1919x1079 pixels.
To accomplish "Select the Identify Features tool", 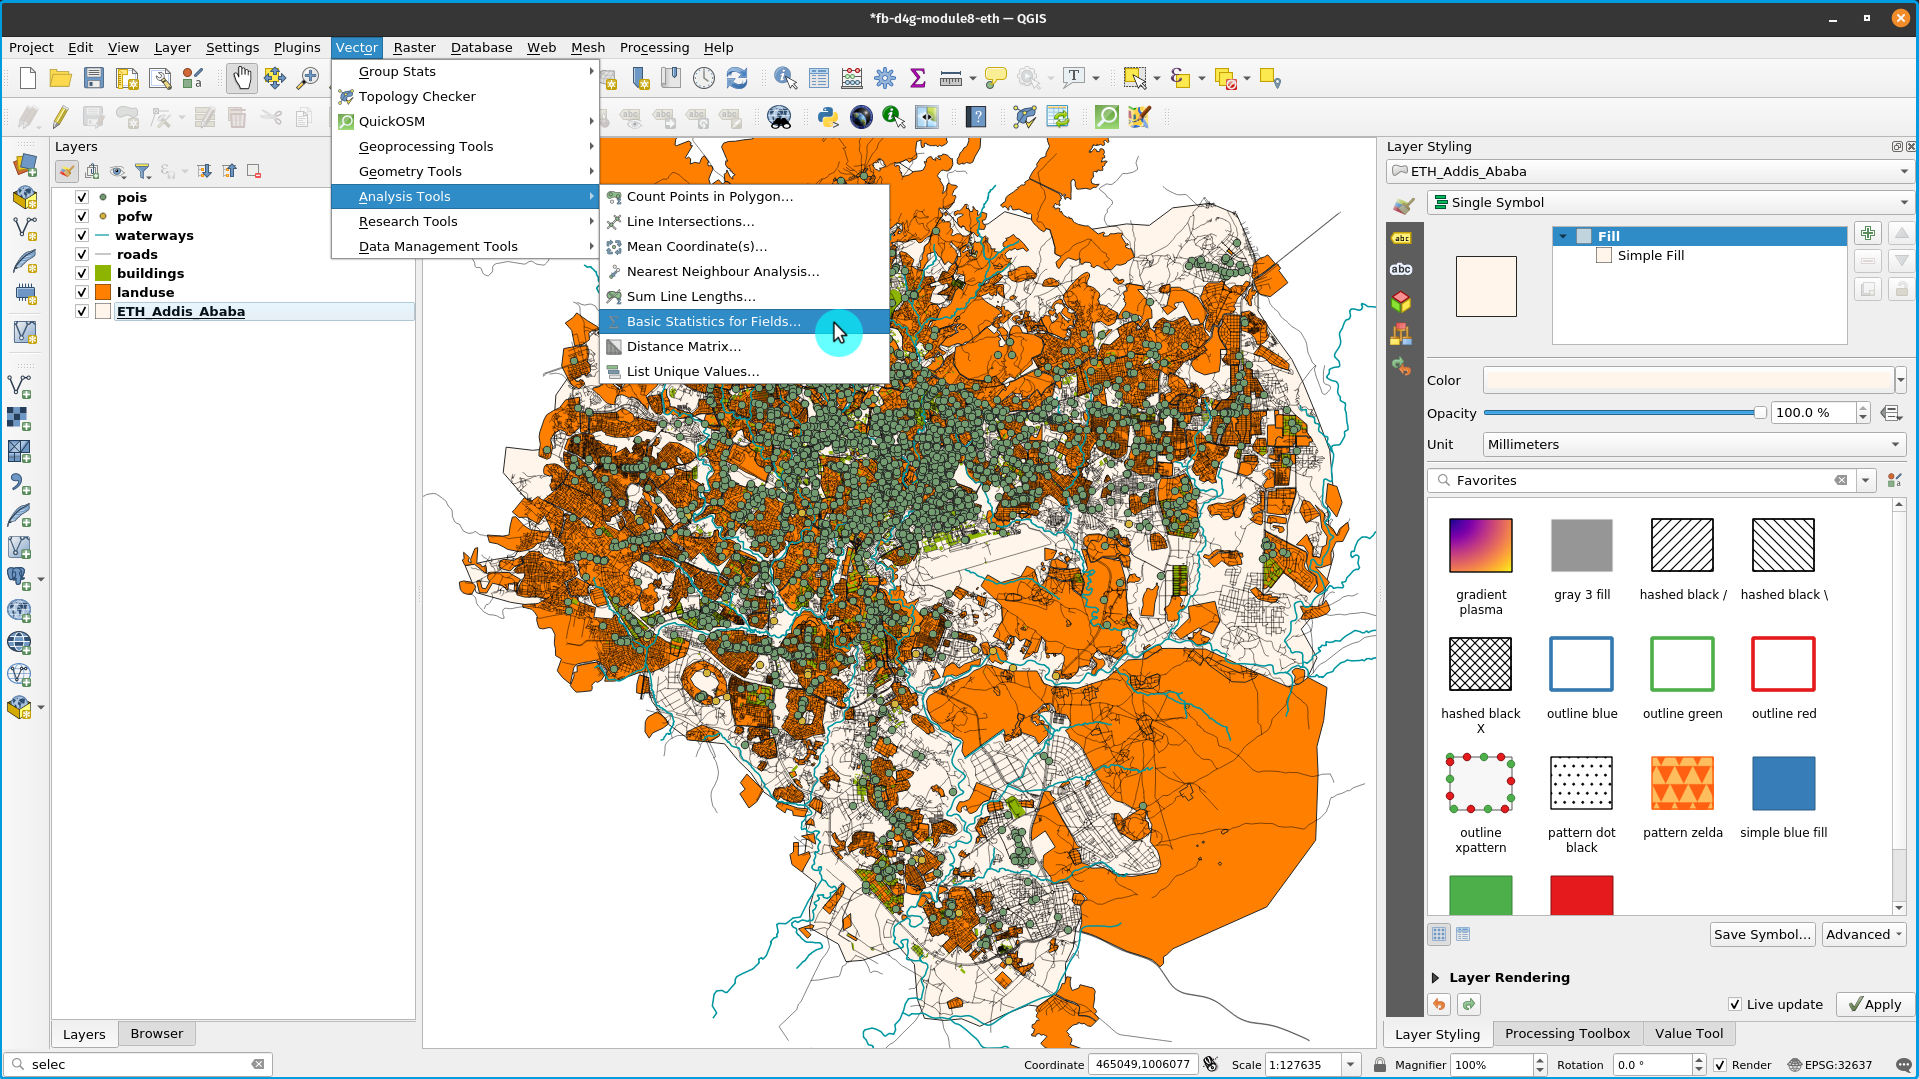I will 785,78.
